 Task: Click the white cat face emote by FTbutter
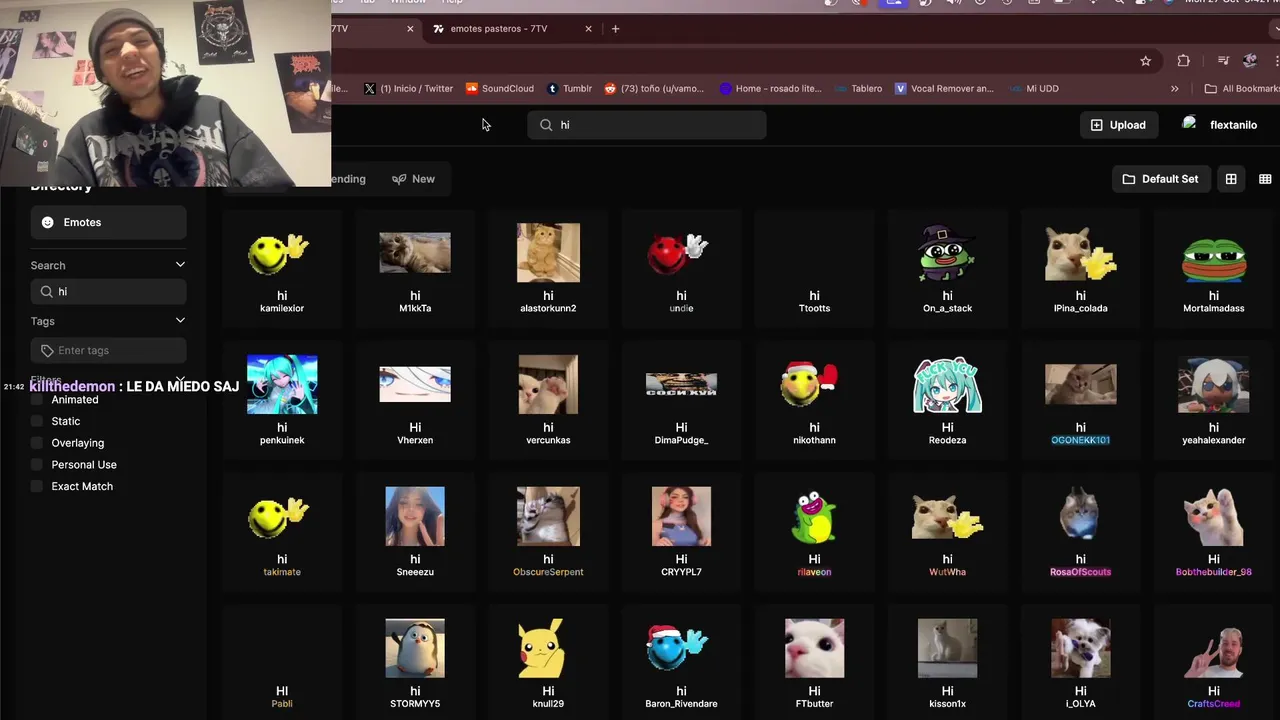point(814,648)
